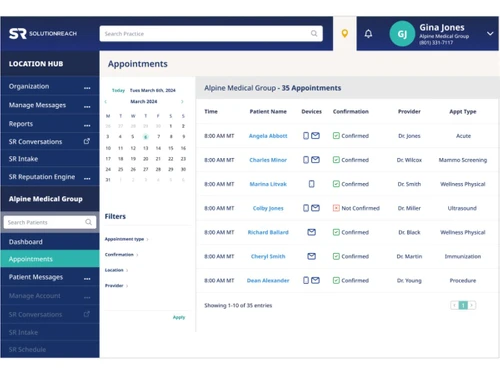The image size is (500, 375).
Task: Click the Solutionreach logo
Action: click(43, 34)
